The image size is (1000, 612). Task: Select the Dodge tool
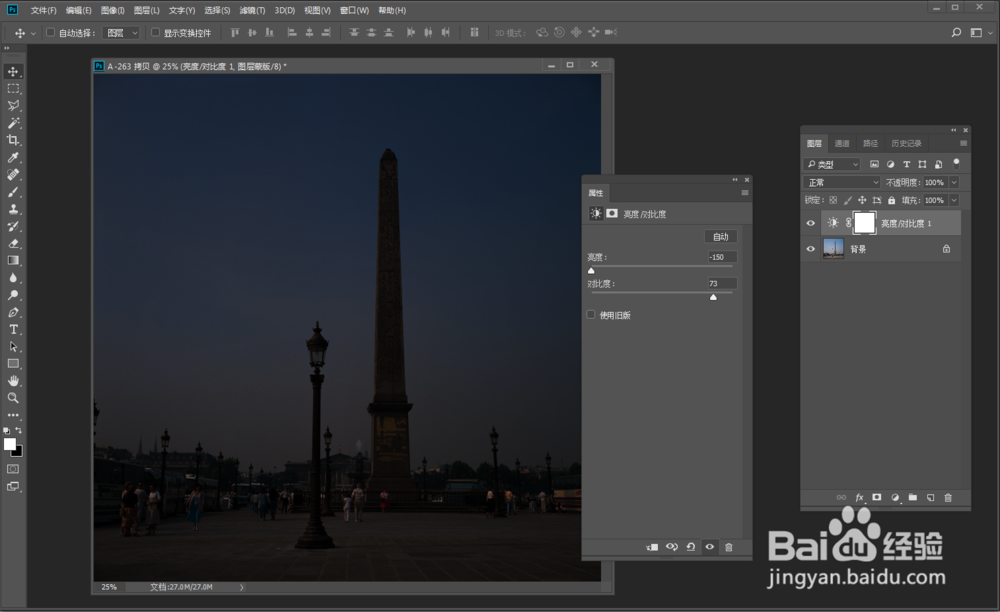coord(13,295)
